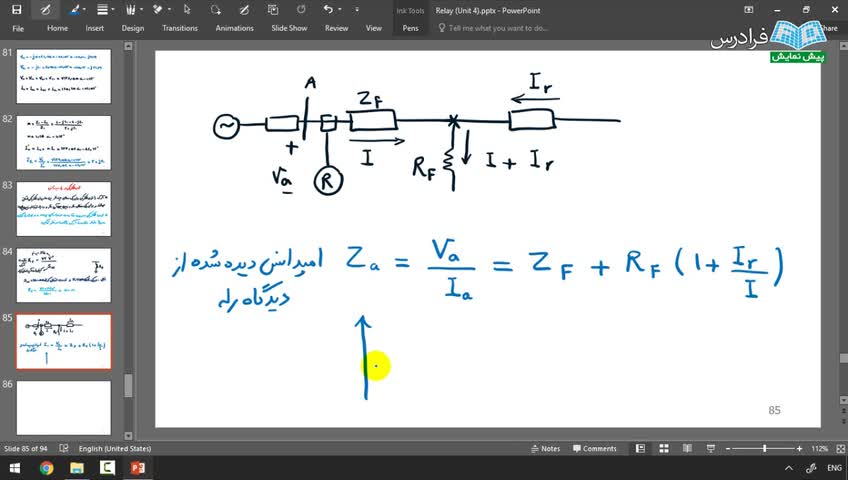This screenshot has height=480, width=848.
Task: Expand line thickness dropdown arrow
Action: tap(112, 10)
